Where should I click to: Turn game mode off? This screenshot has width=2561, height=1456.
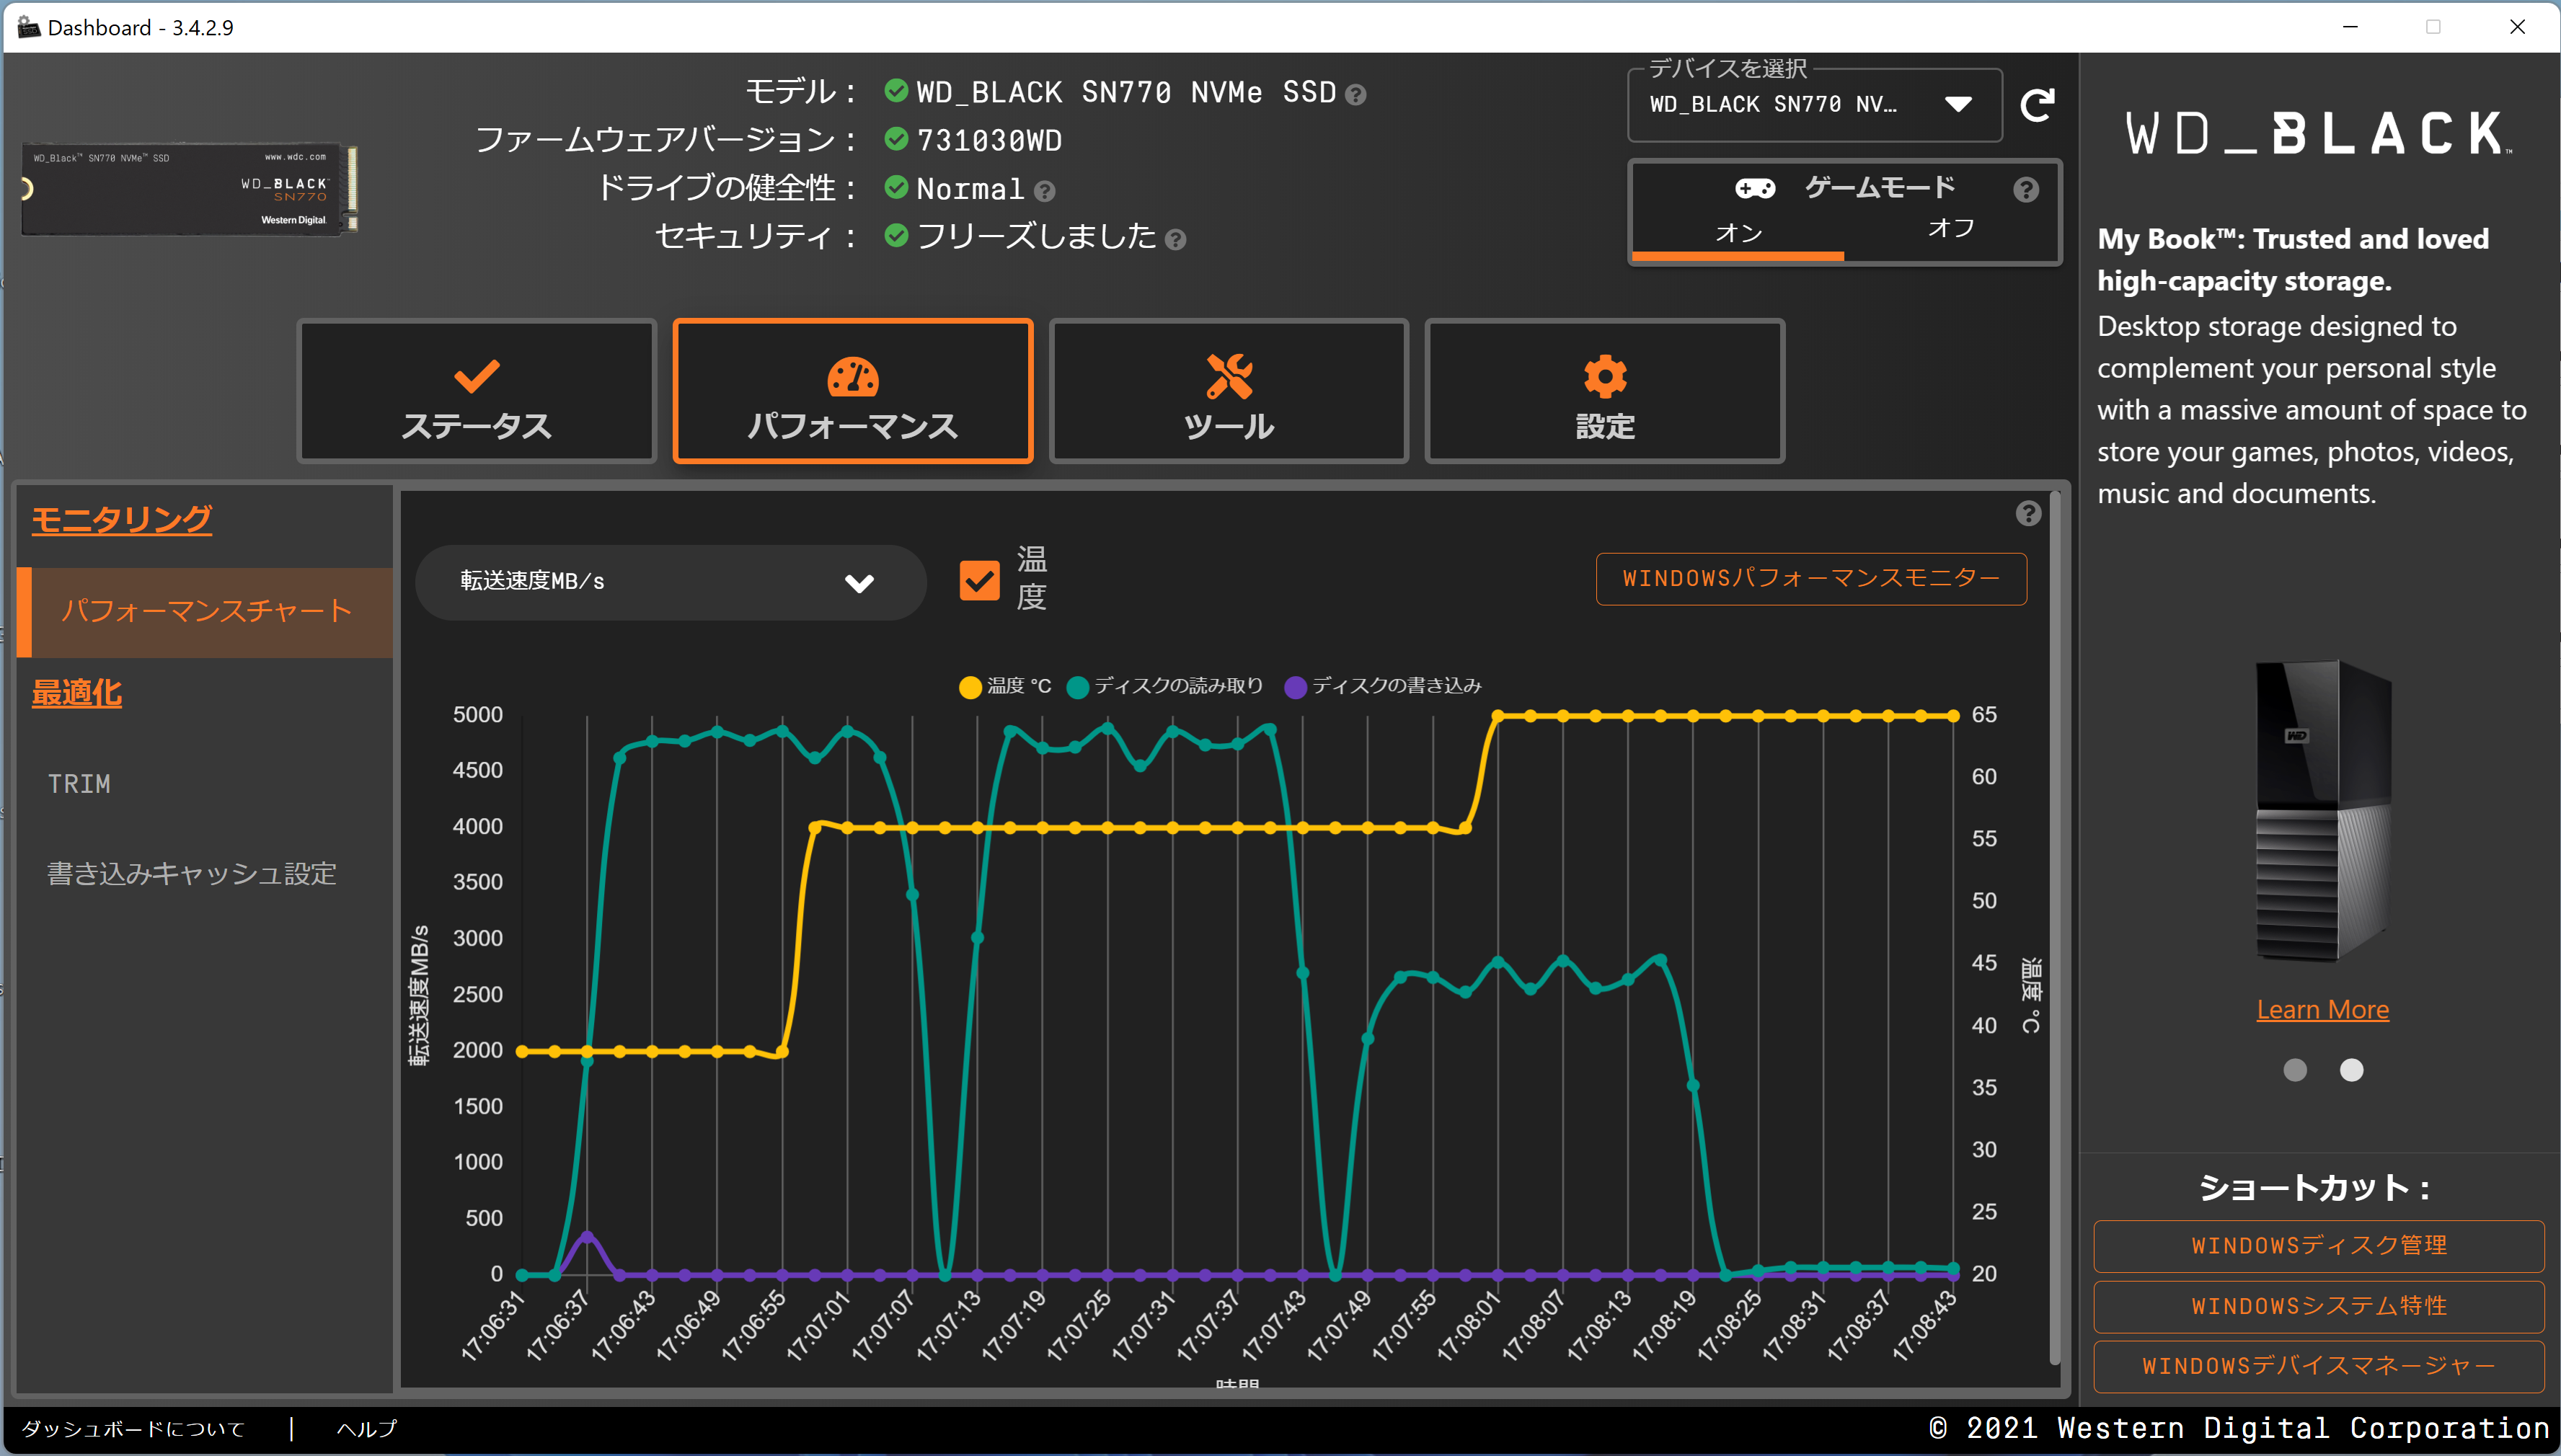pos(1949,229)
